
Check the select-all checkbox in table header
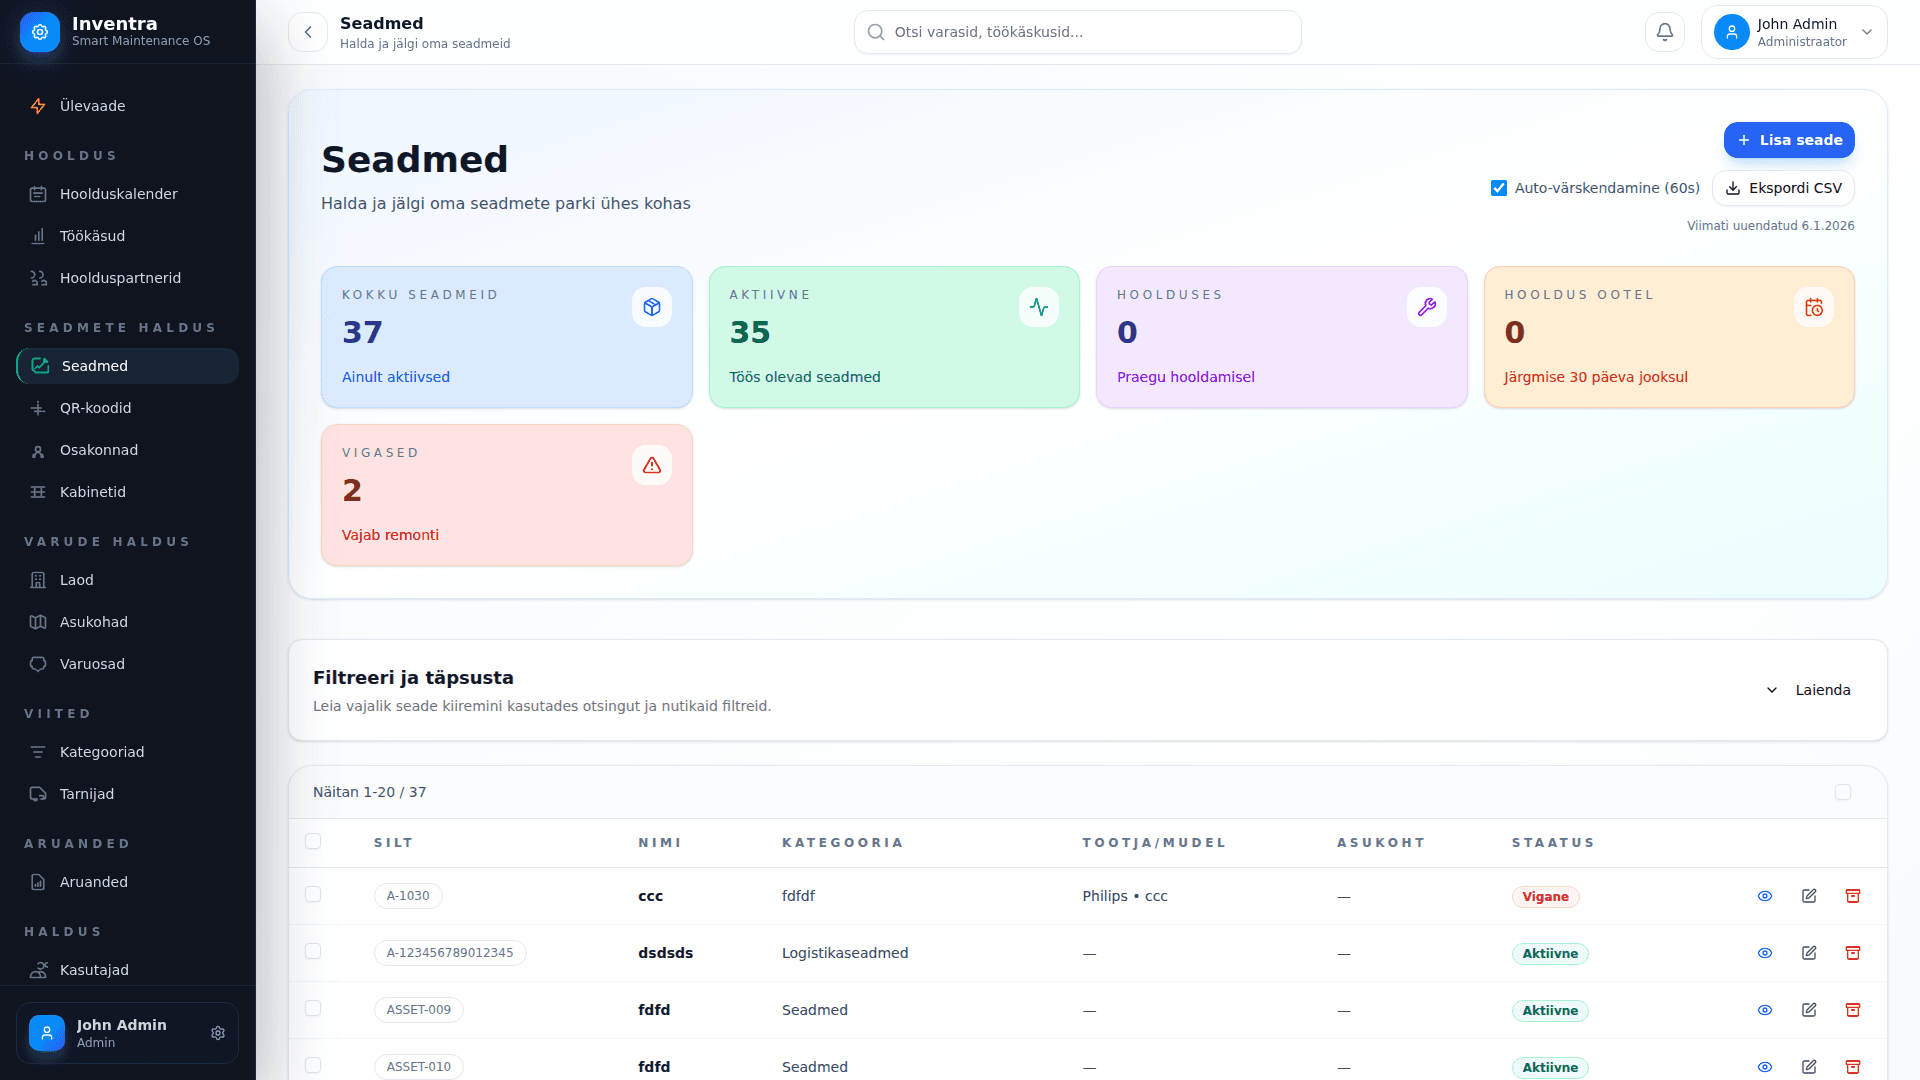pos(313,841)
